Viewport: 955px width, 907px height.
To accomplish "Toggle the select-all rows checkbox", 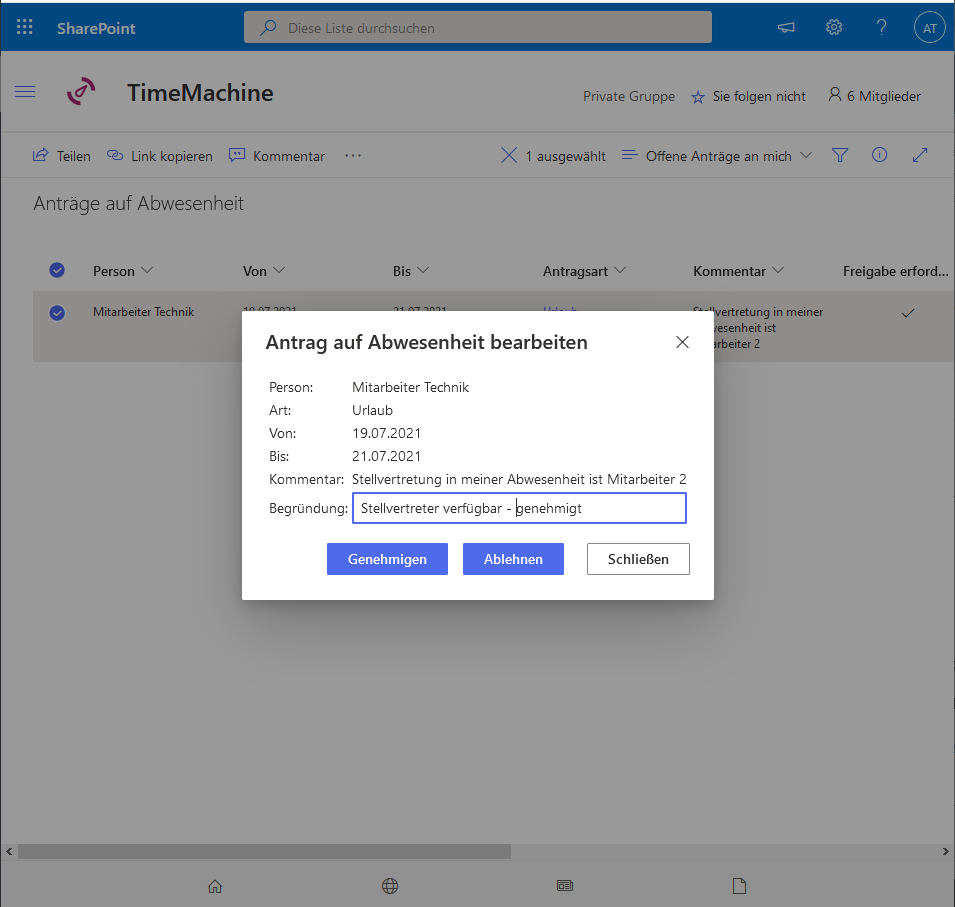I will [x=57, y=270].
